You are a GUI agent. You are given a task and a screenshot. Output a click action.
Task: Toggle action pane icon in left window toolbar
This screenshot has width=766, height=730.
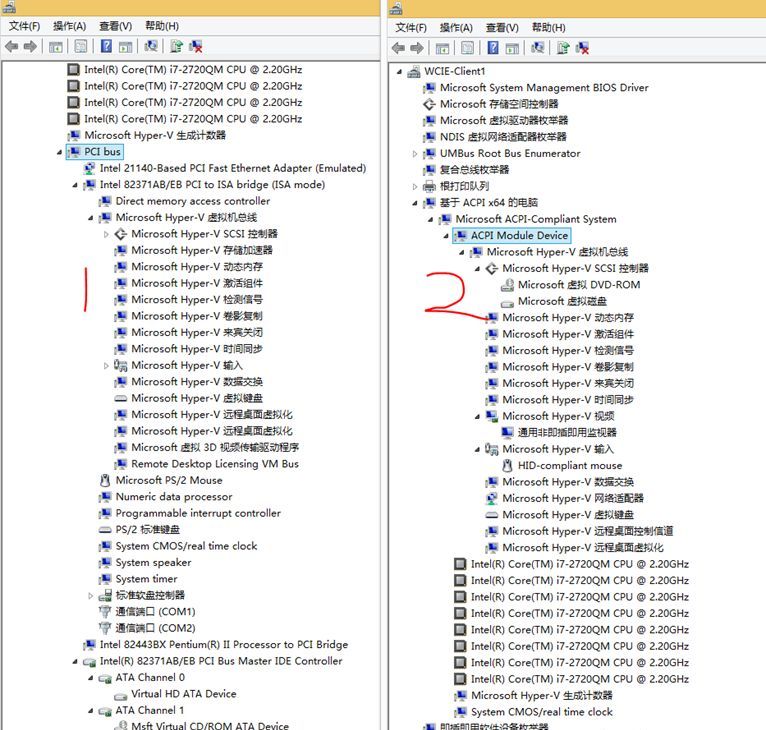126,47
